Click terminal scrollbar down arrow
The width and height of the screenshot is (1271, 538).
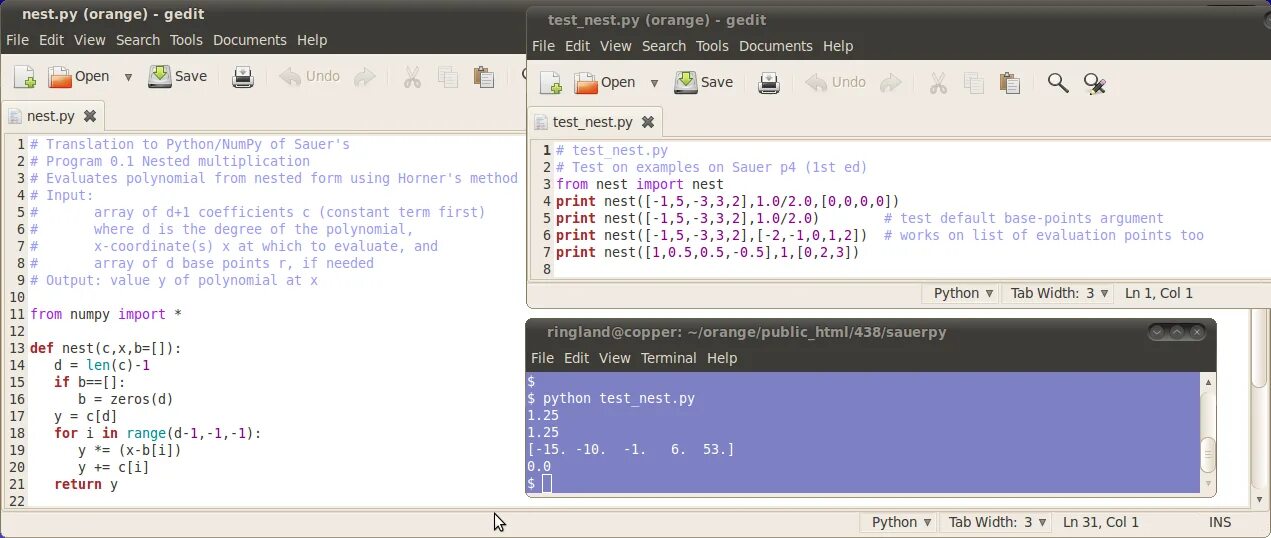pyautogui.click(x=1208, y=486)
